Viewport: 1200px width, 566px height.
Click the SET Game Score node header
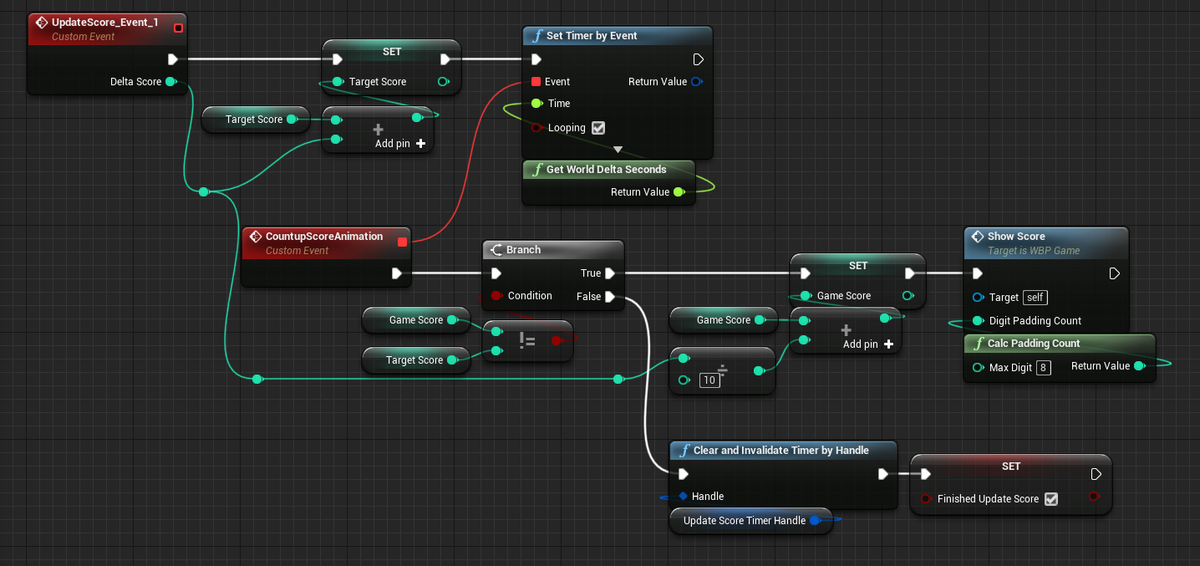(858, 265)
